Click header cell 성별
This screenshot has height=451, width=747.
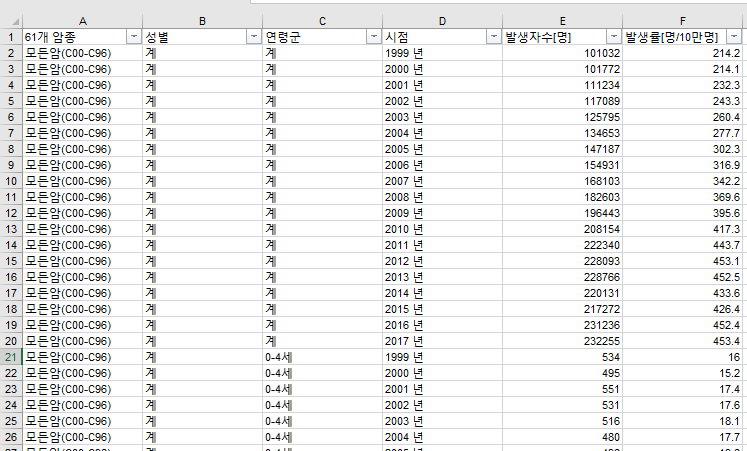point(202,37)
